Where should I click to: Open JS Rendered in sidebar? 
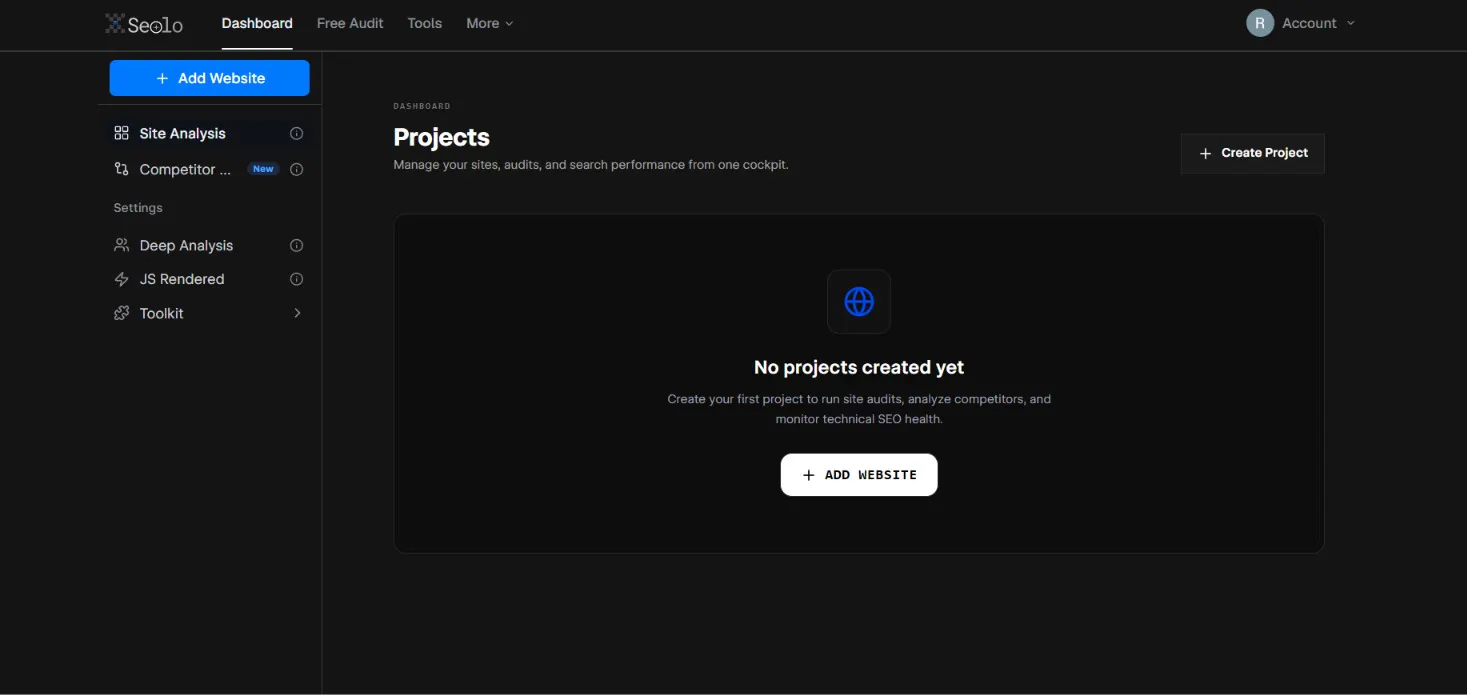pos(209,279)
